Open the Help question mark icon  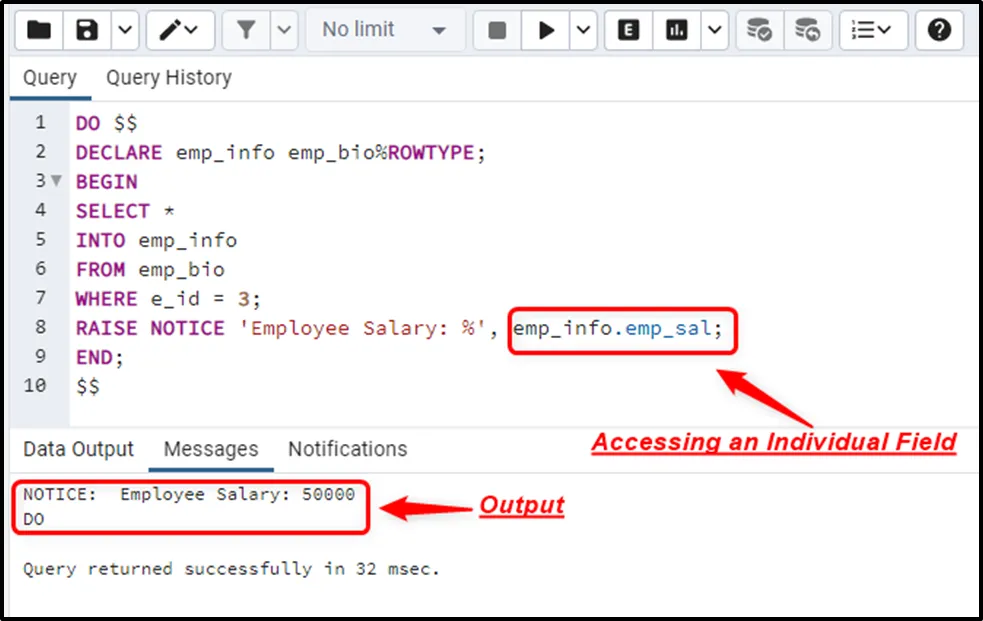click(938, 30)
